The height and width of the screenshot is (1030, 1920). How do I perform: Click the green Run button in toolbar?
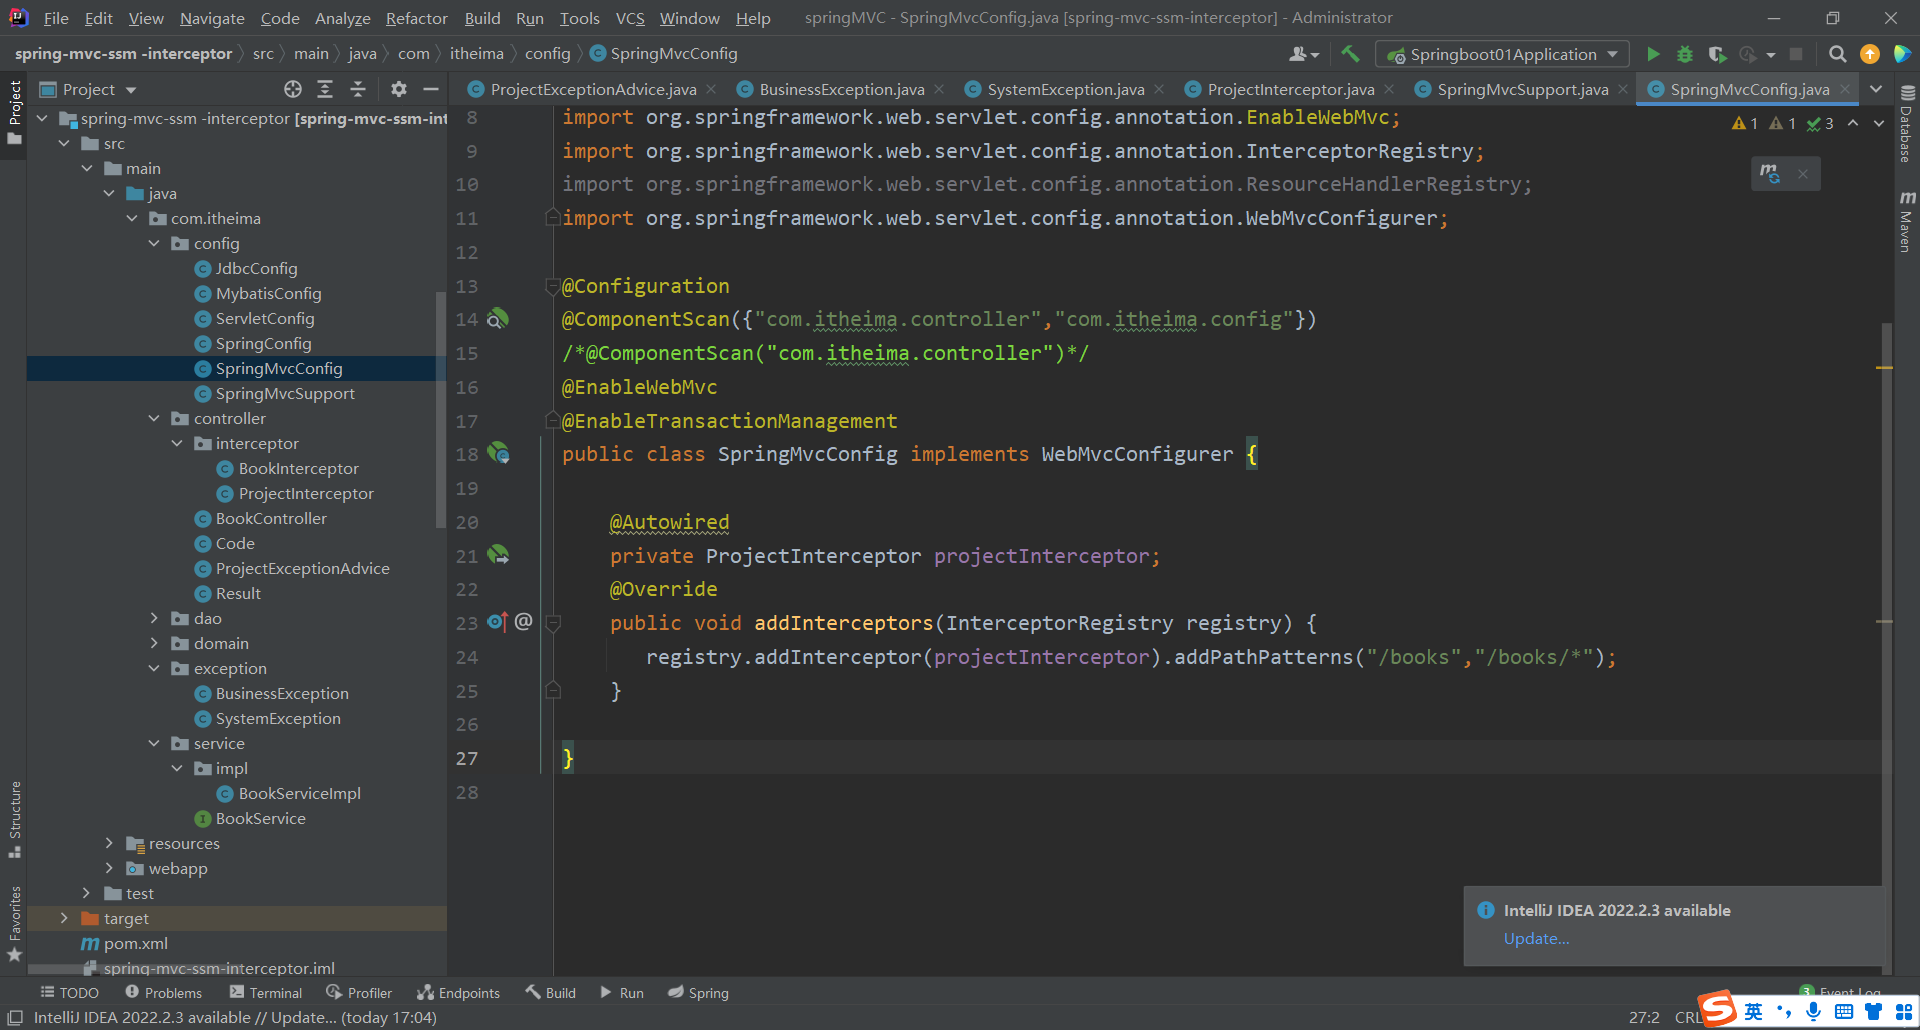point(1653,54)
